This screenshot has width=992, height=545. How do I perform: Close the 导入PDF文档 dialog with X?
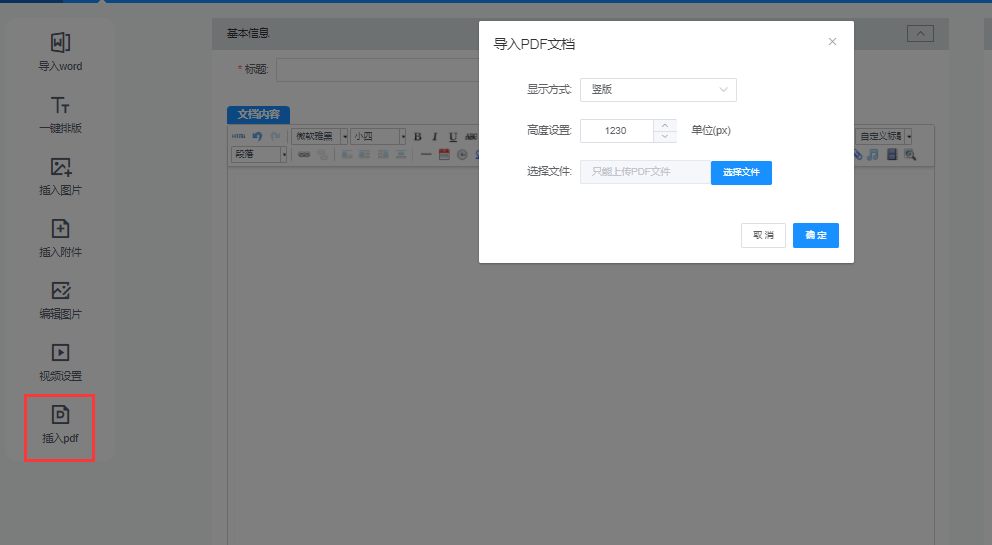point(832,42)
